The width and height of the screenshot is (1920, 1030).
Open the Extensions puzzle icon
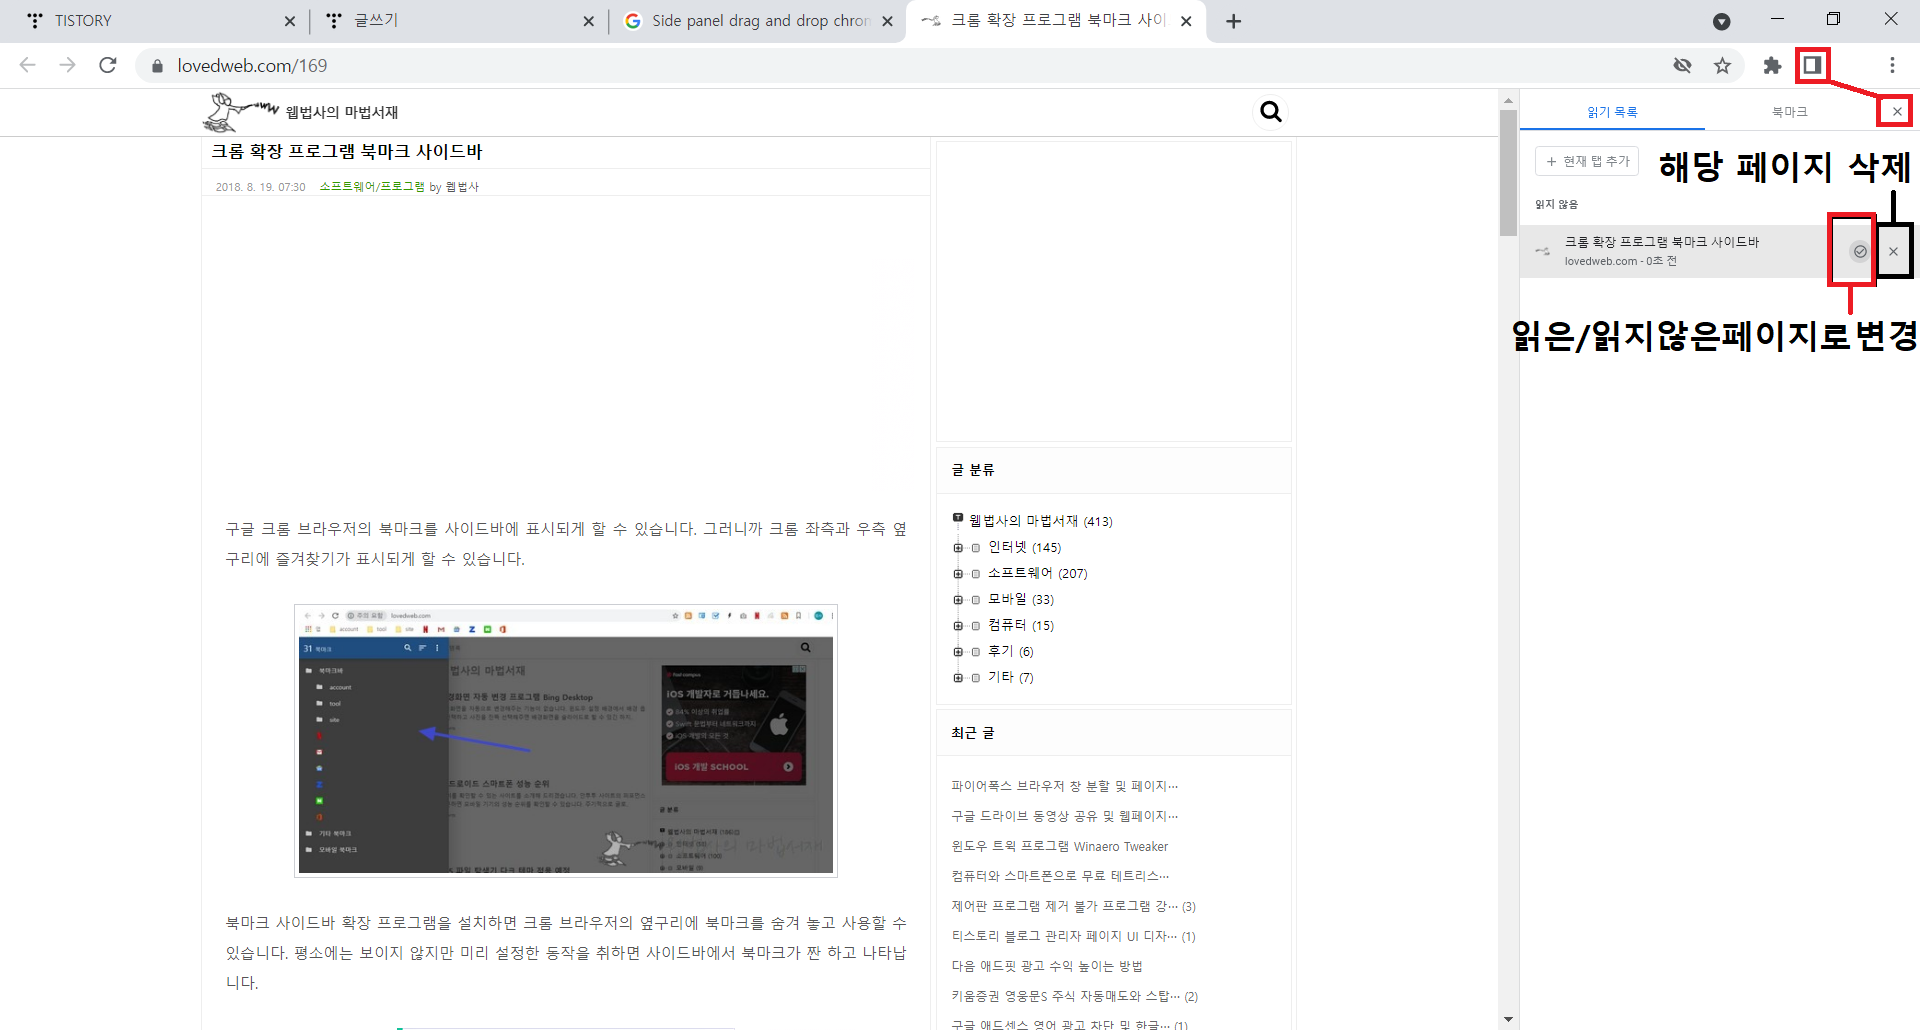1772,65
